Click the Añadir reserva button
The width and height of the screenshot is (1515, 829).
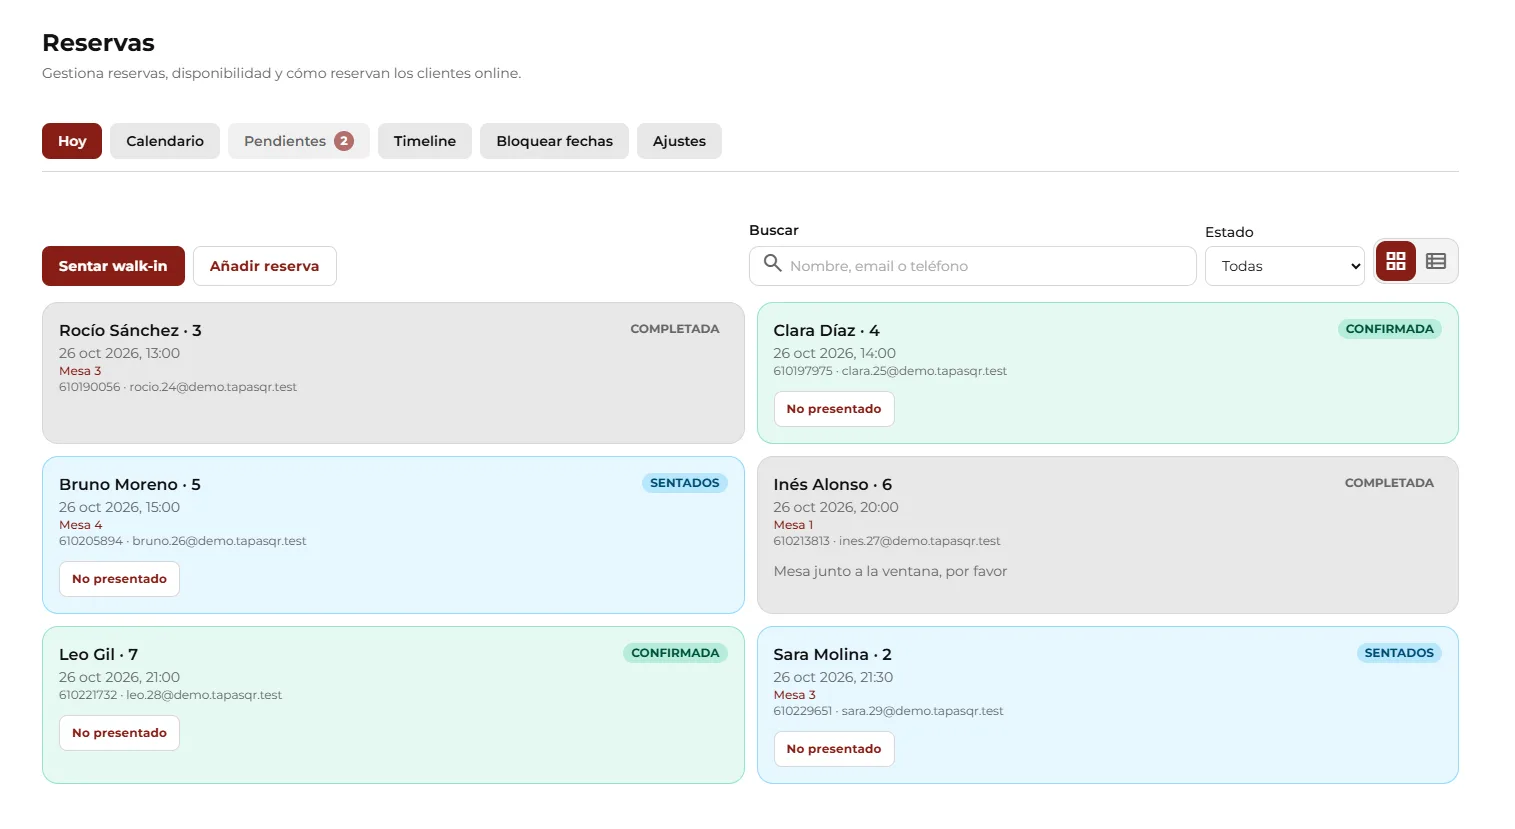(265, 266)
